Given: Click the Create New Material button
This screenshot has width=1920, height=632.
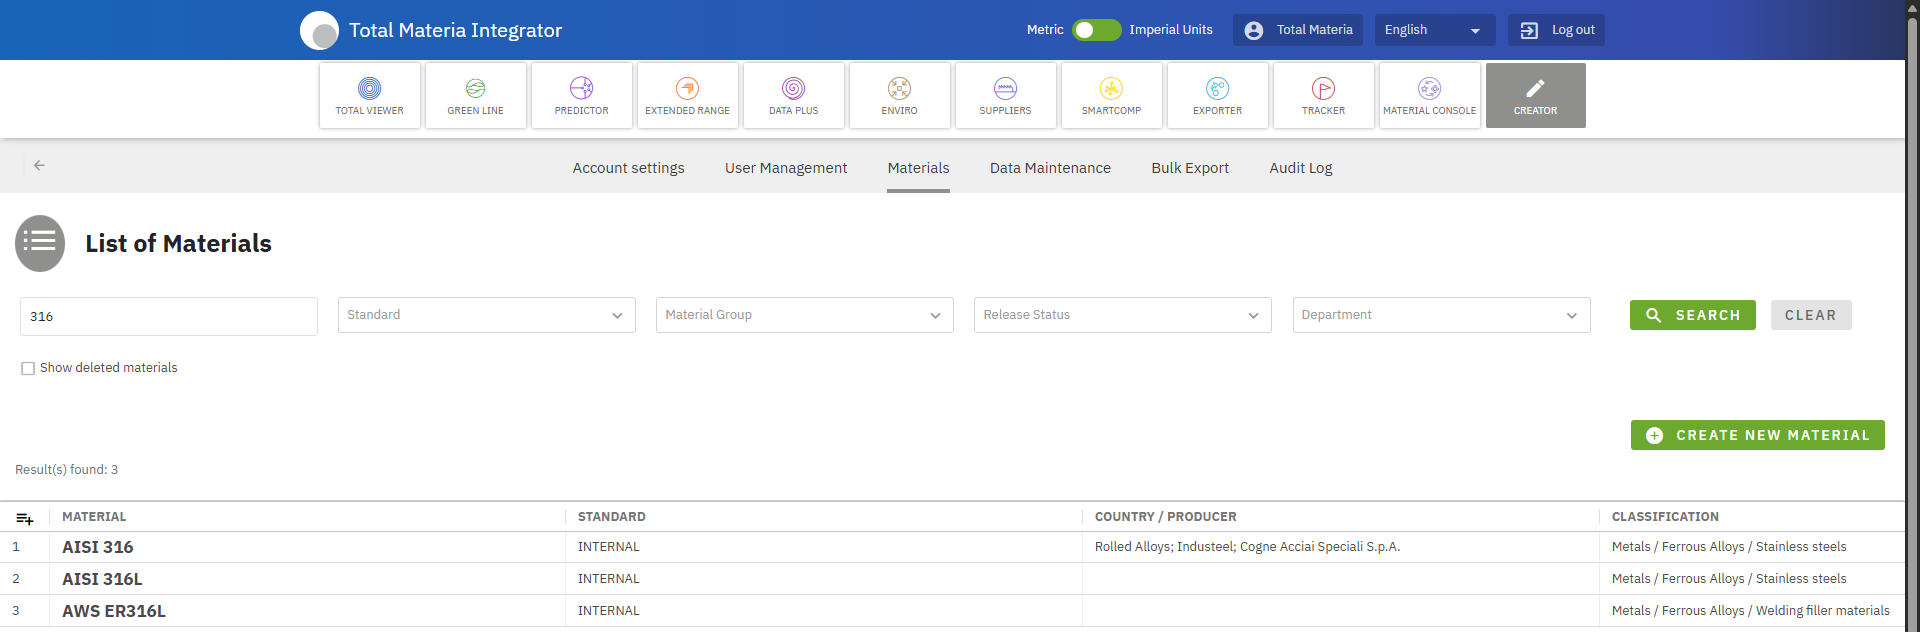Looking at the screenshot, I should 1757,435.
